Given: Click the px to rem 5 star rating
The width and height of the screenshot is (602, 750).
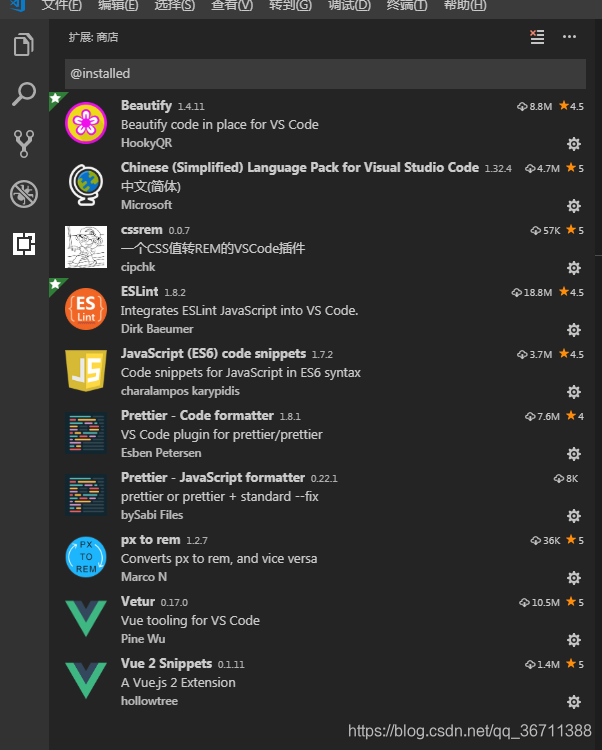Looking at the screenshot, I should coord(575,540).
